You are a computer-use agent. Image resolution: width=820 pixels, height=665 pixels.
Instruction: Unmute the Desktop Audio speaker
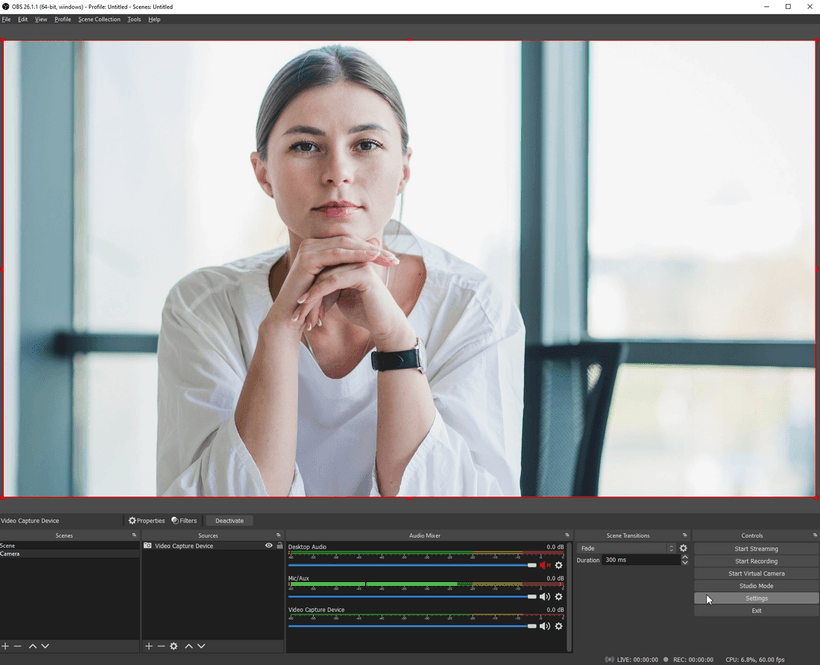click(544, 565)
